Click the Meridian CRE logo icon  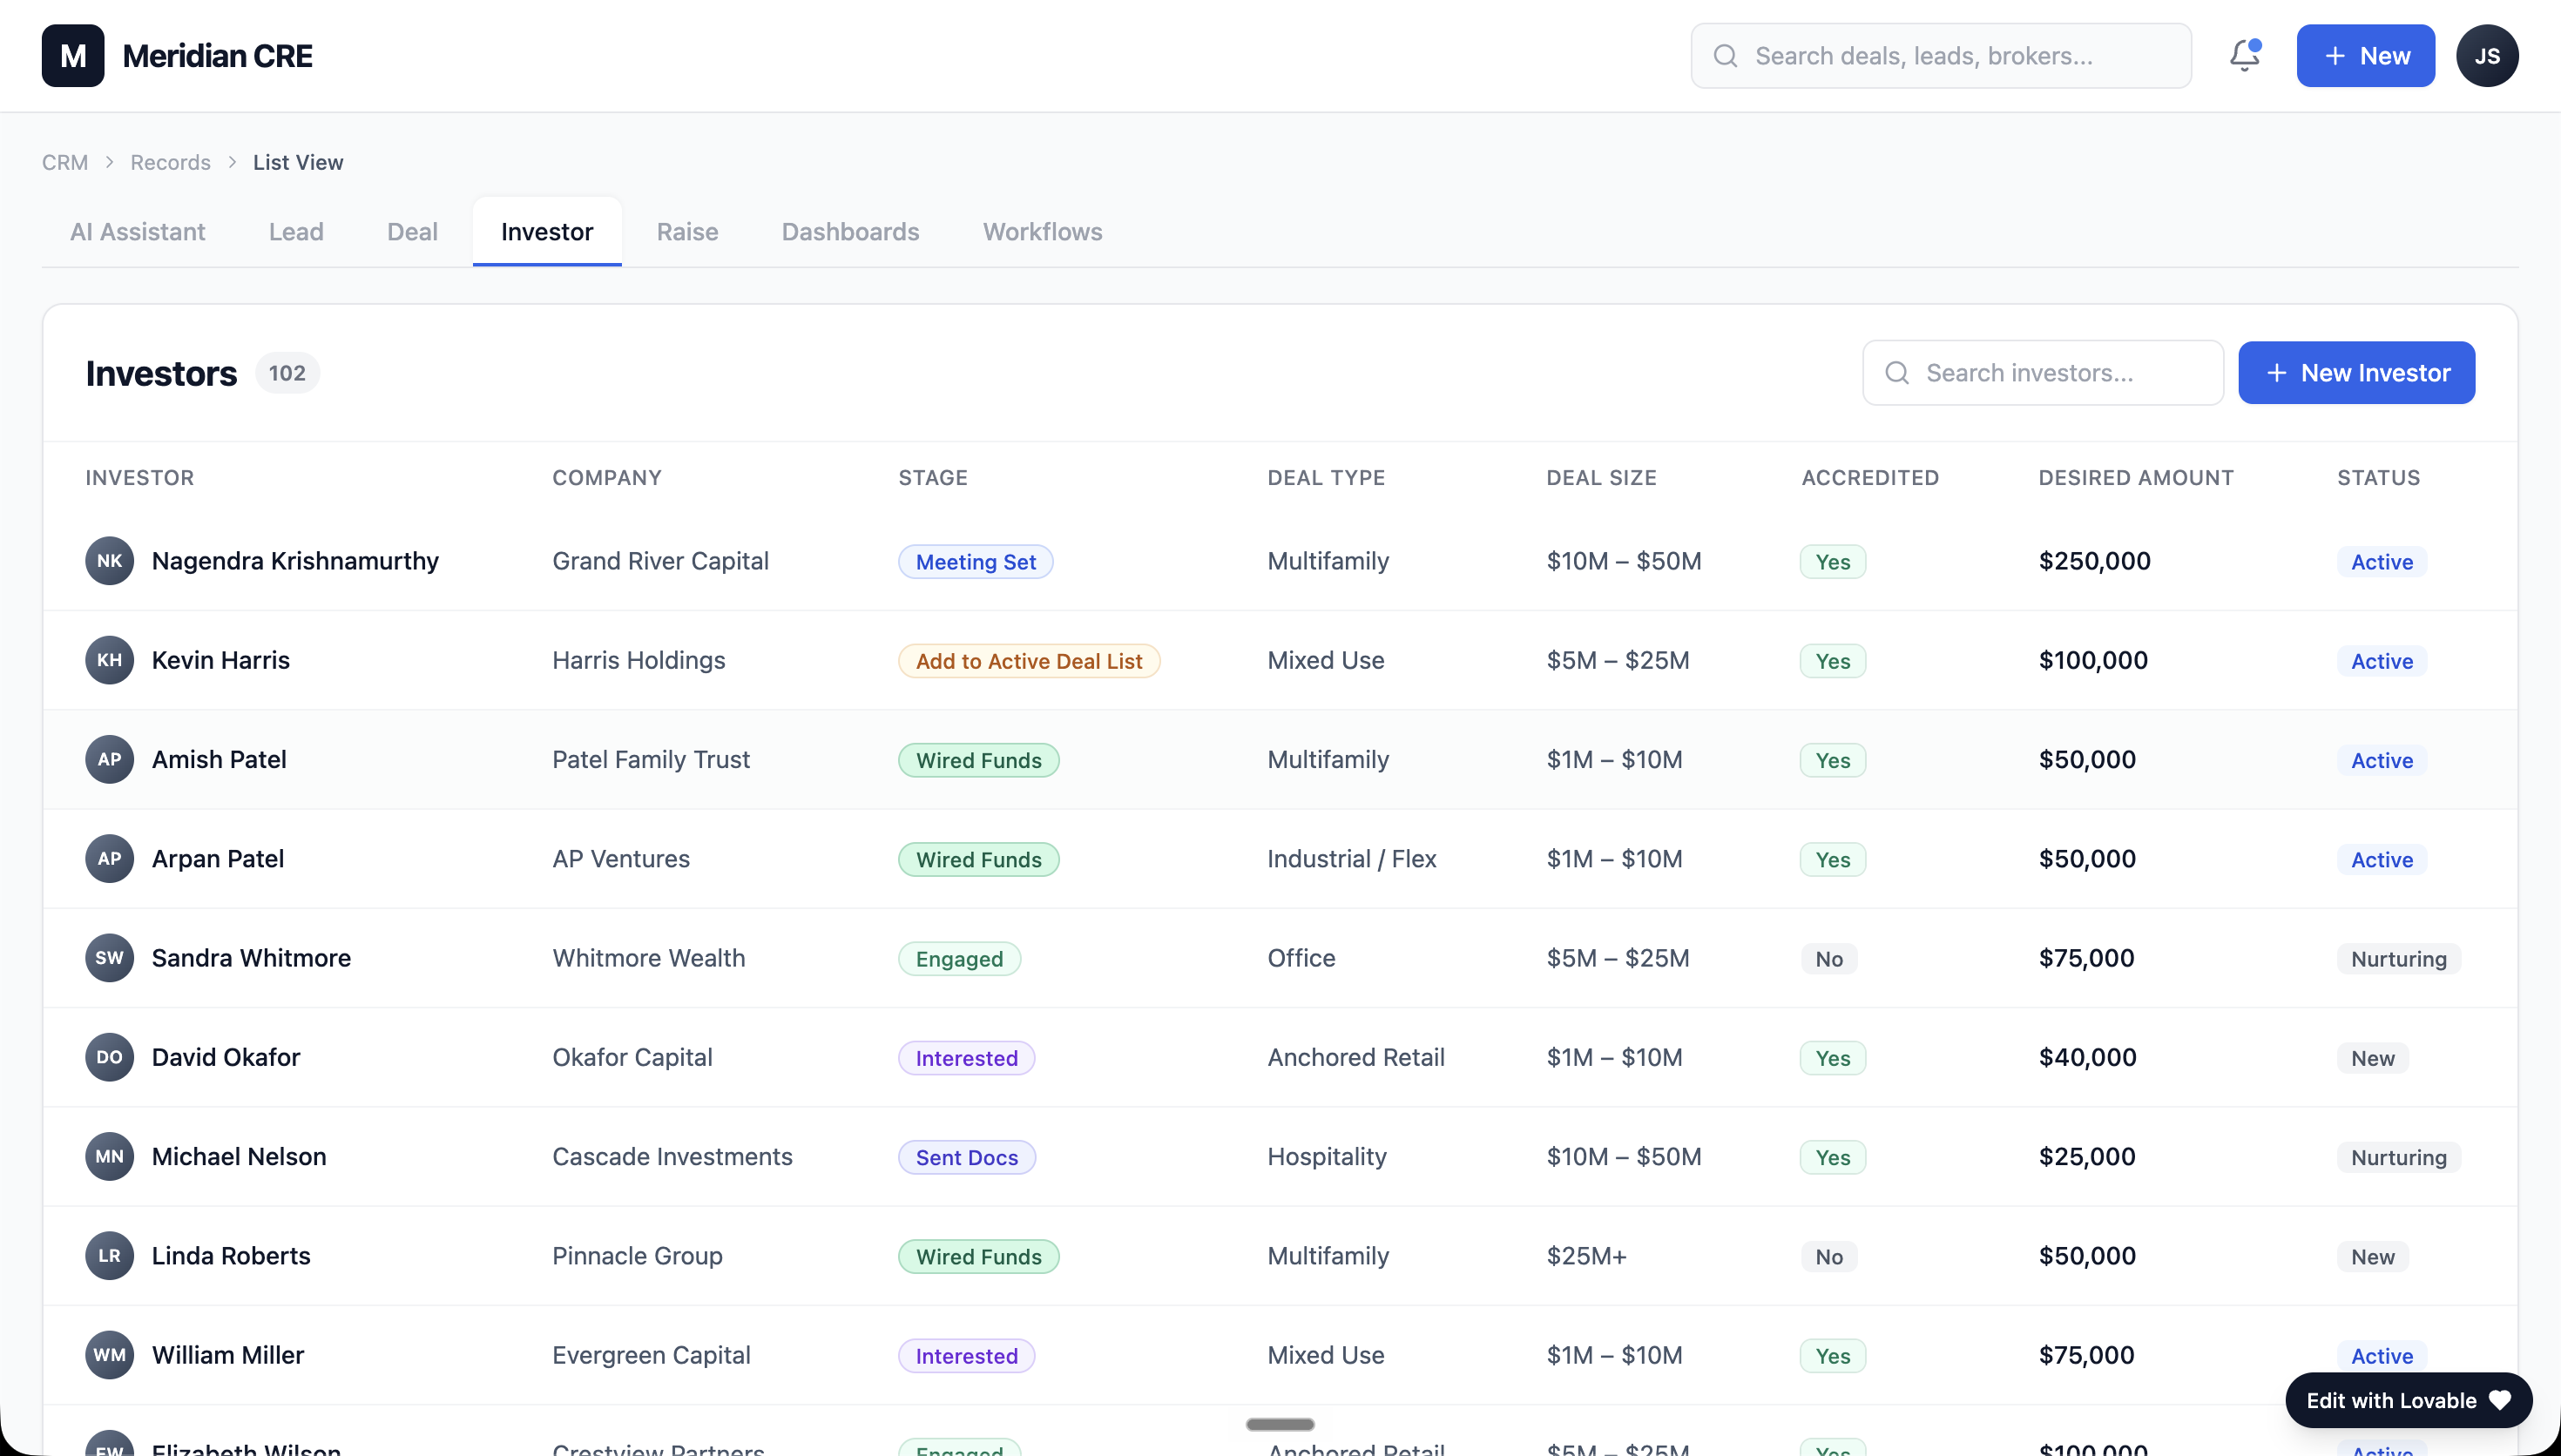pos(73,56)
